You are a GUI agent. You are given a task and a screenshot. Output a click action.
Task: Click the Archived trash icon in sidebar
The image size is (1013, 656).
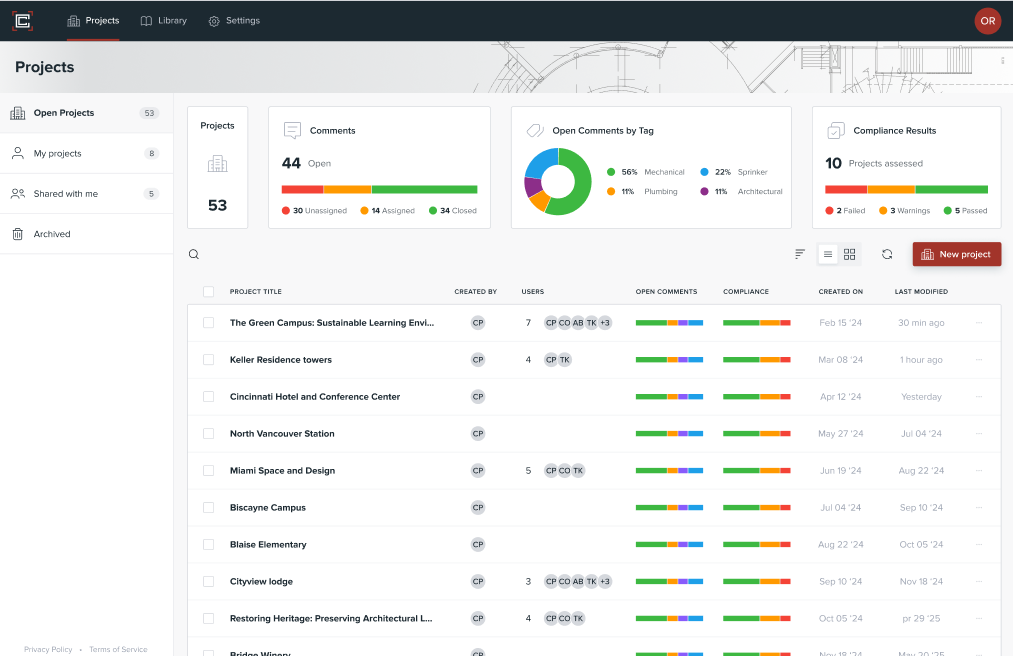[x=18, y=234]
